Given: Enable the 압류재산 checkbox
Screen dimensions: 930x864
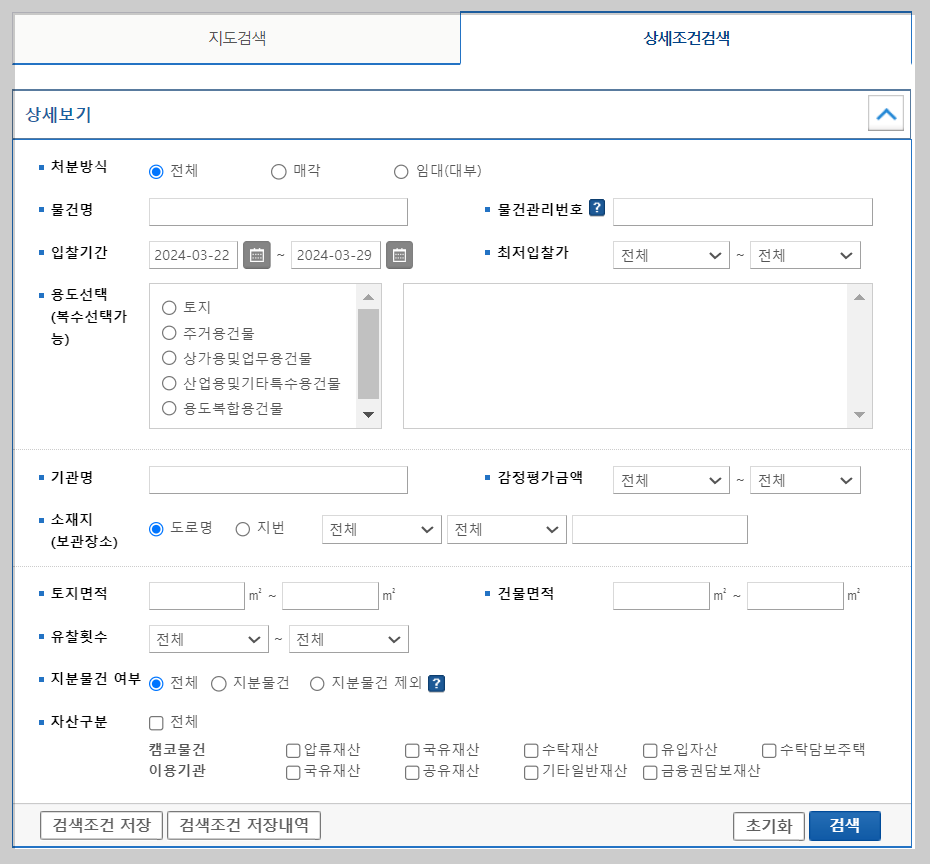Looking at the screenshot, I should coord(292,750).
